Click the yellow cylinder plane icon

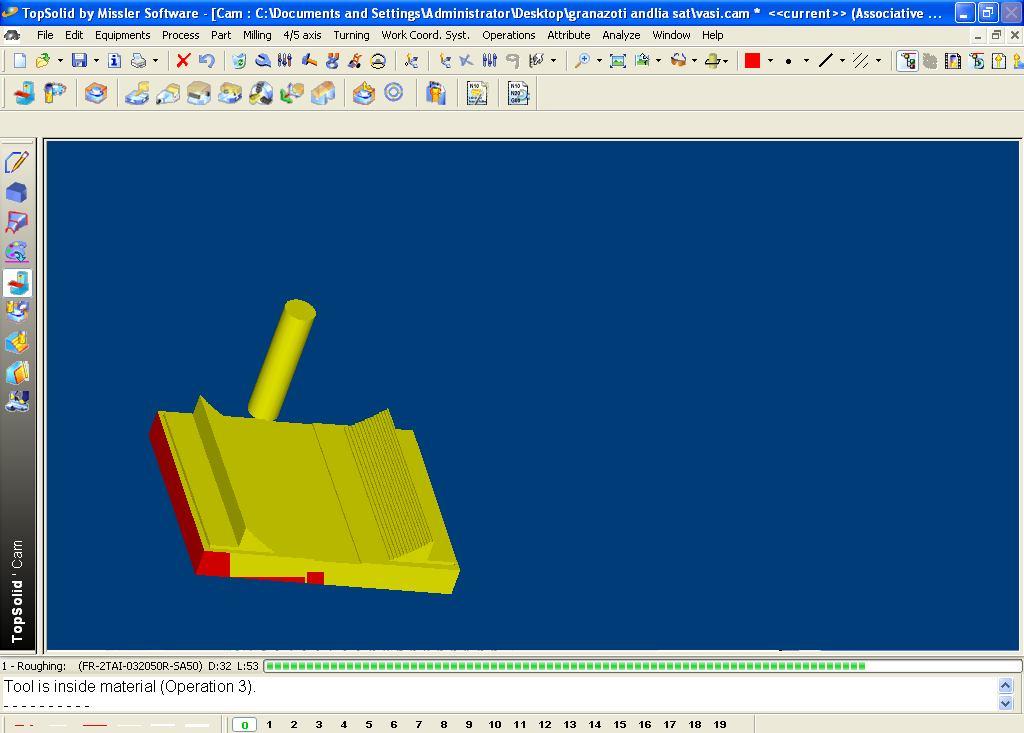click(x=712, y=61)
